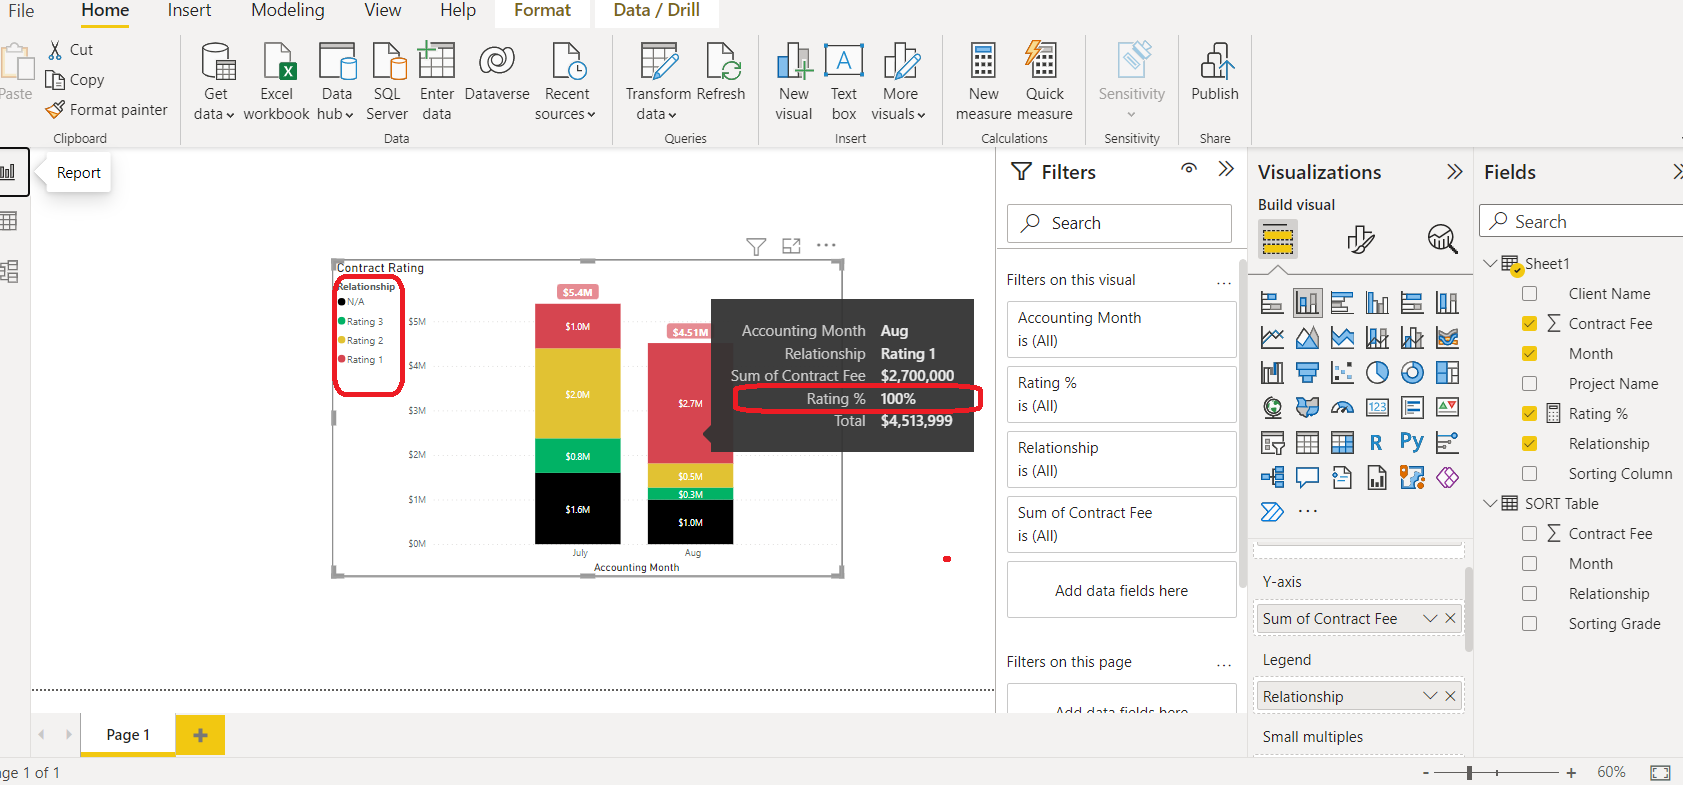
Task: Check the Project Name field
Action: 1529,384
